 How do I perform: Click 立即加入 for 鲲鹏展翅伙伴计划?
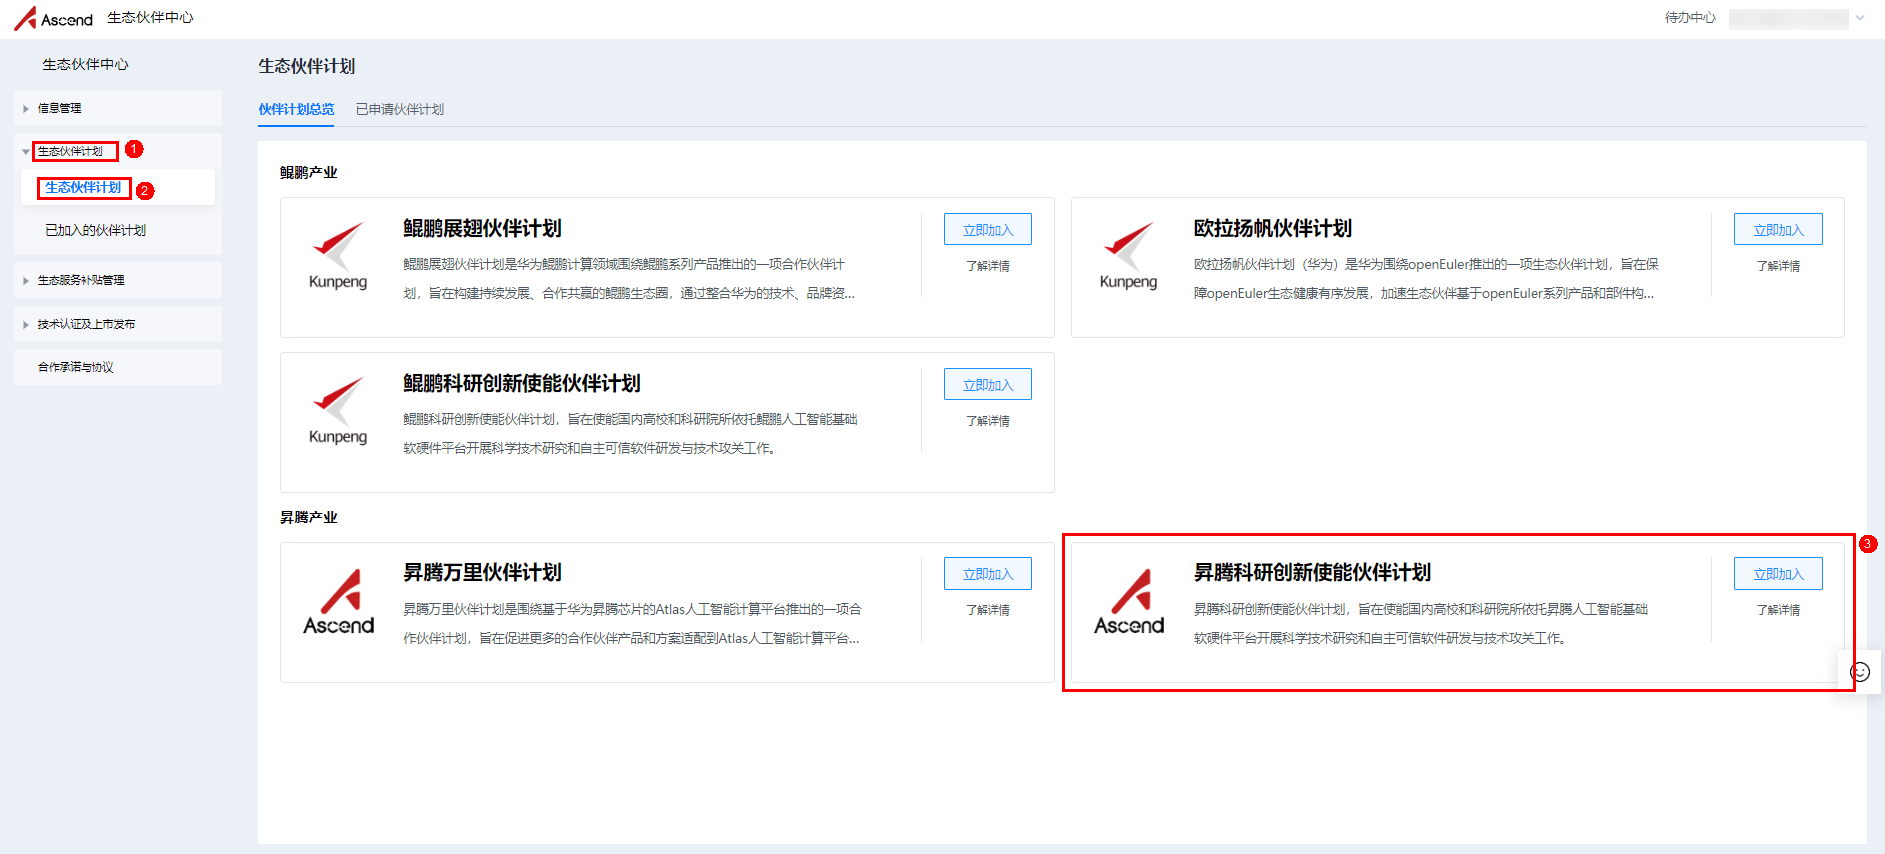point(988,229)
